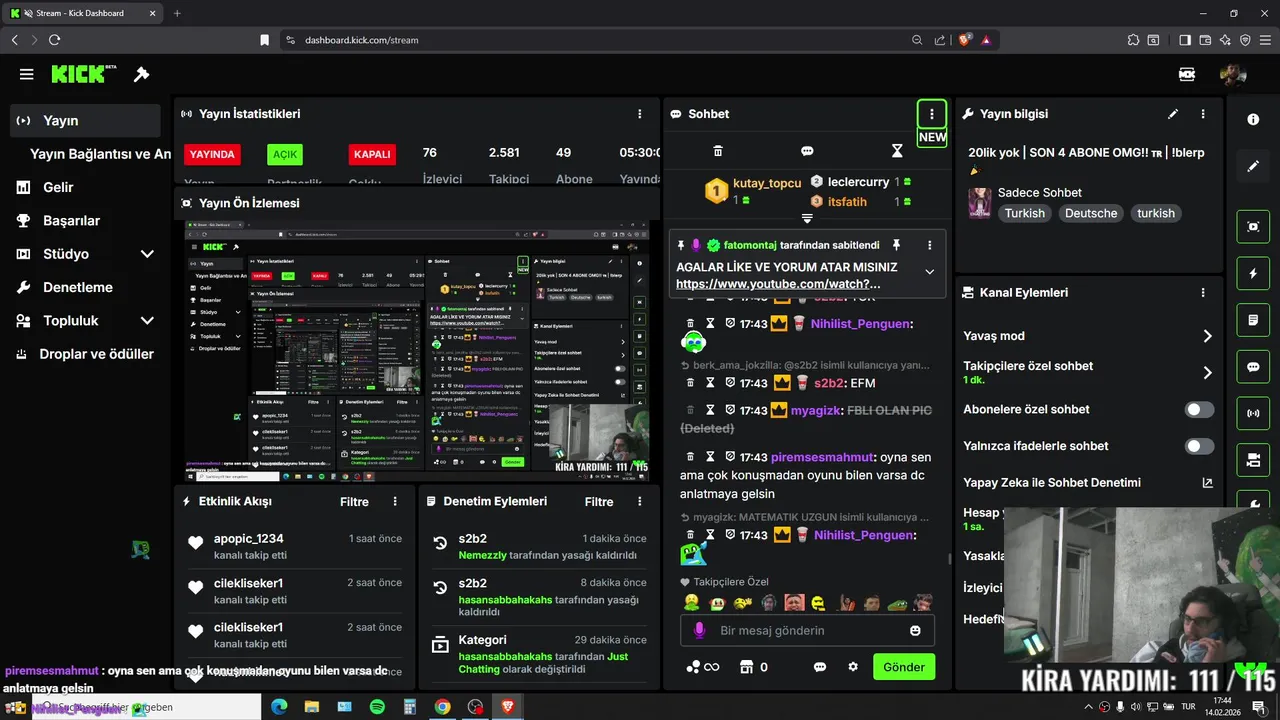This screenshot has width=1280, height=720.
Task: Click the Bir mesaj gönderin input field
Action: (808, 631)
